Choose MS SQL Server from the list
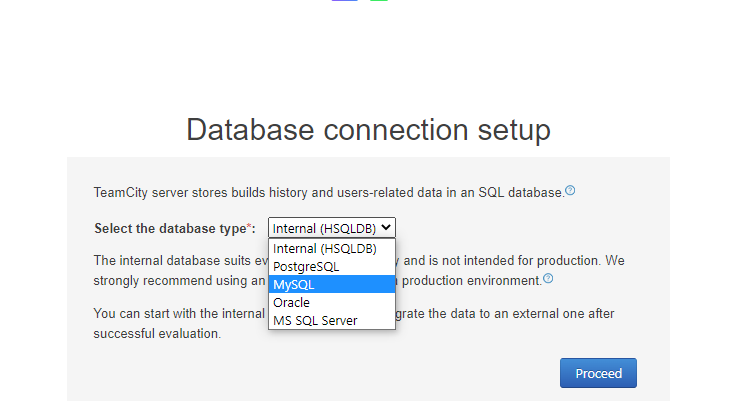 (x=332, y=320)
